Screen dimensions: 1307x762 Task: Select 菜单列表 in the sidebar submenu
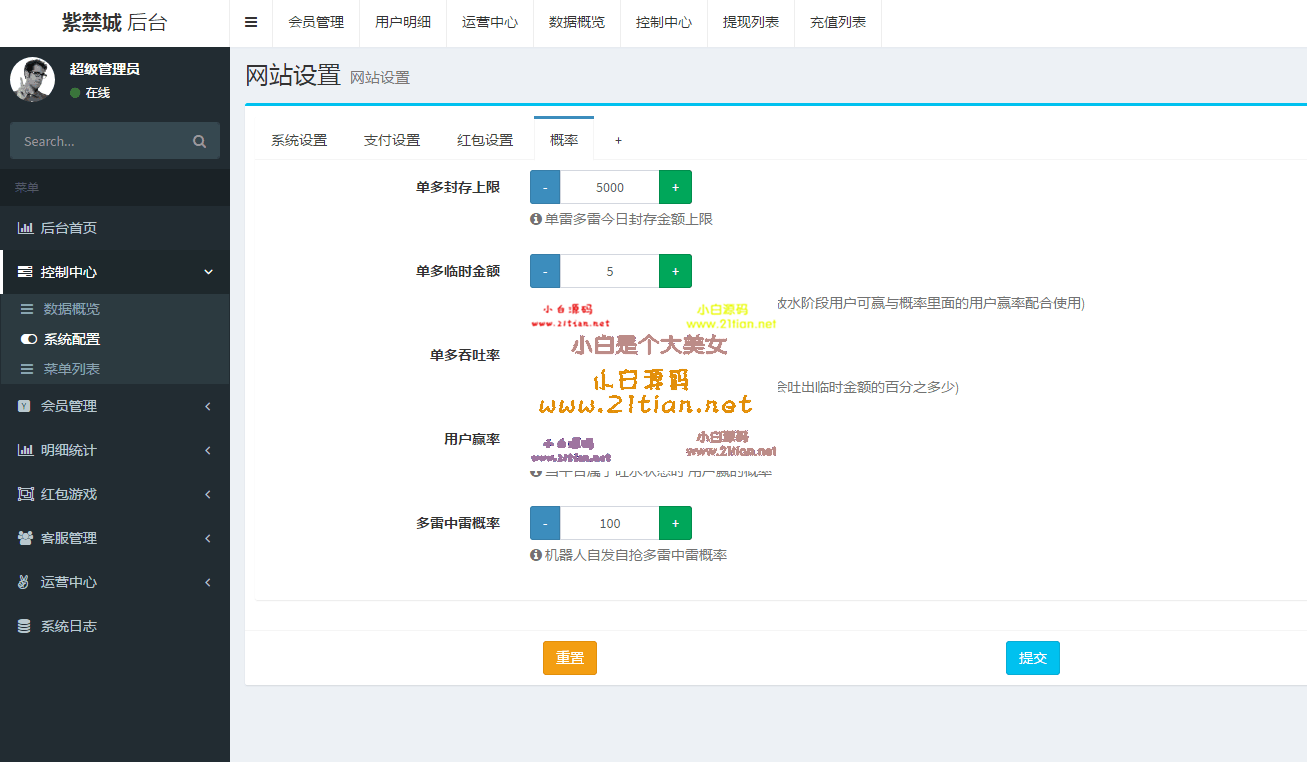click(x=71, y=369)
